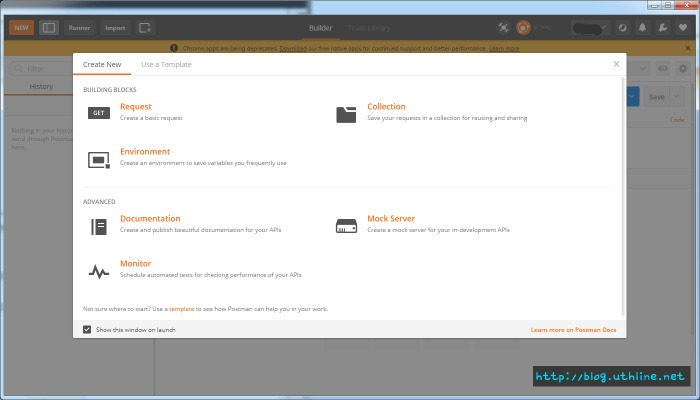Image resolution: width=700 pixels, height=400 pixels.
Task: Click the Mock Server icon
Action: coord(346,226)
